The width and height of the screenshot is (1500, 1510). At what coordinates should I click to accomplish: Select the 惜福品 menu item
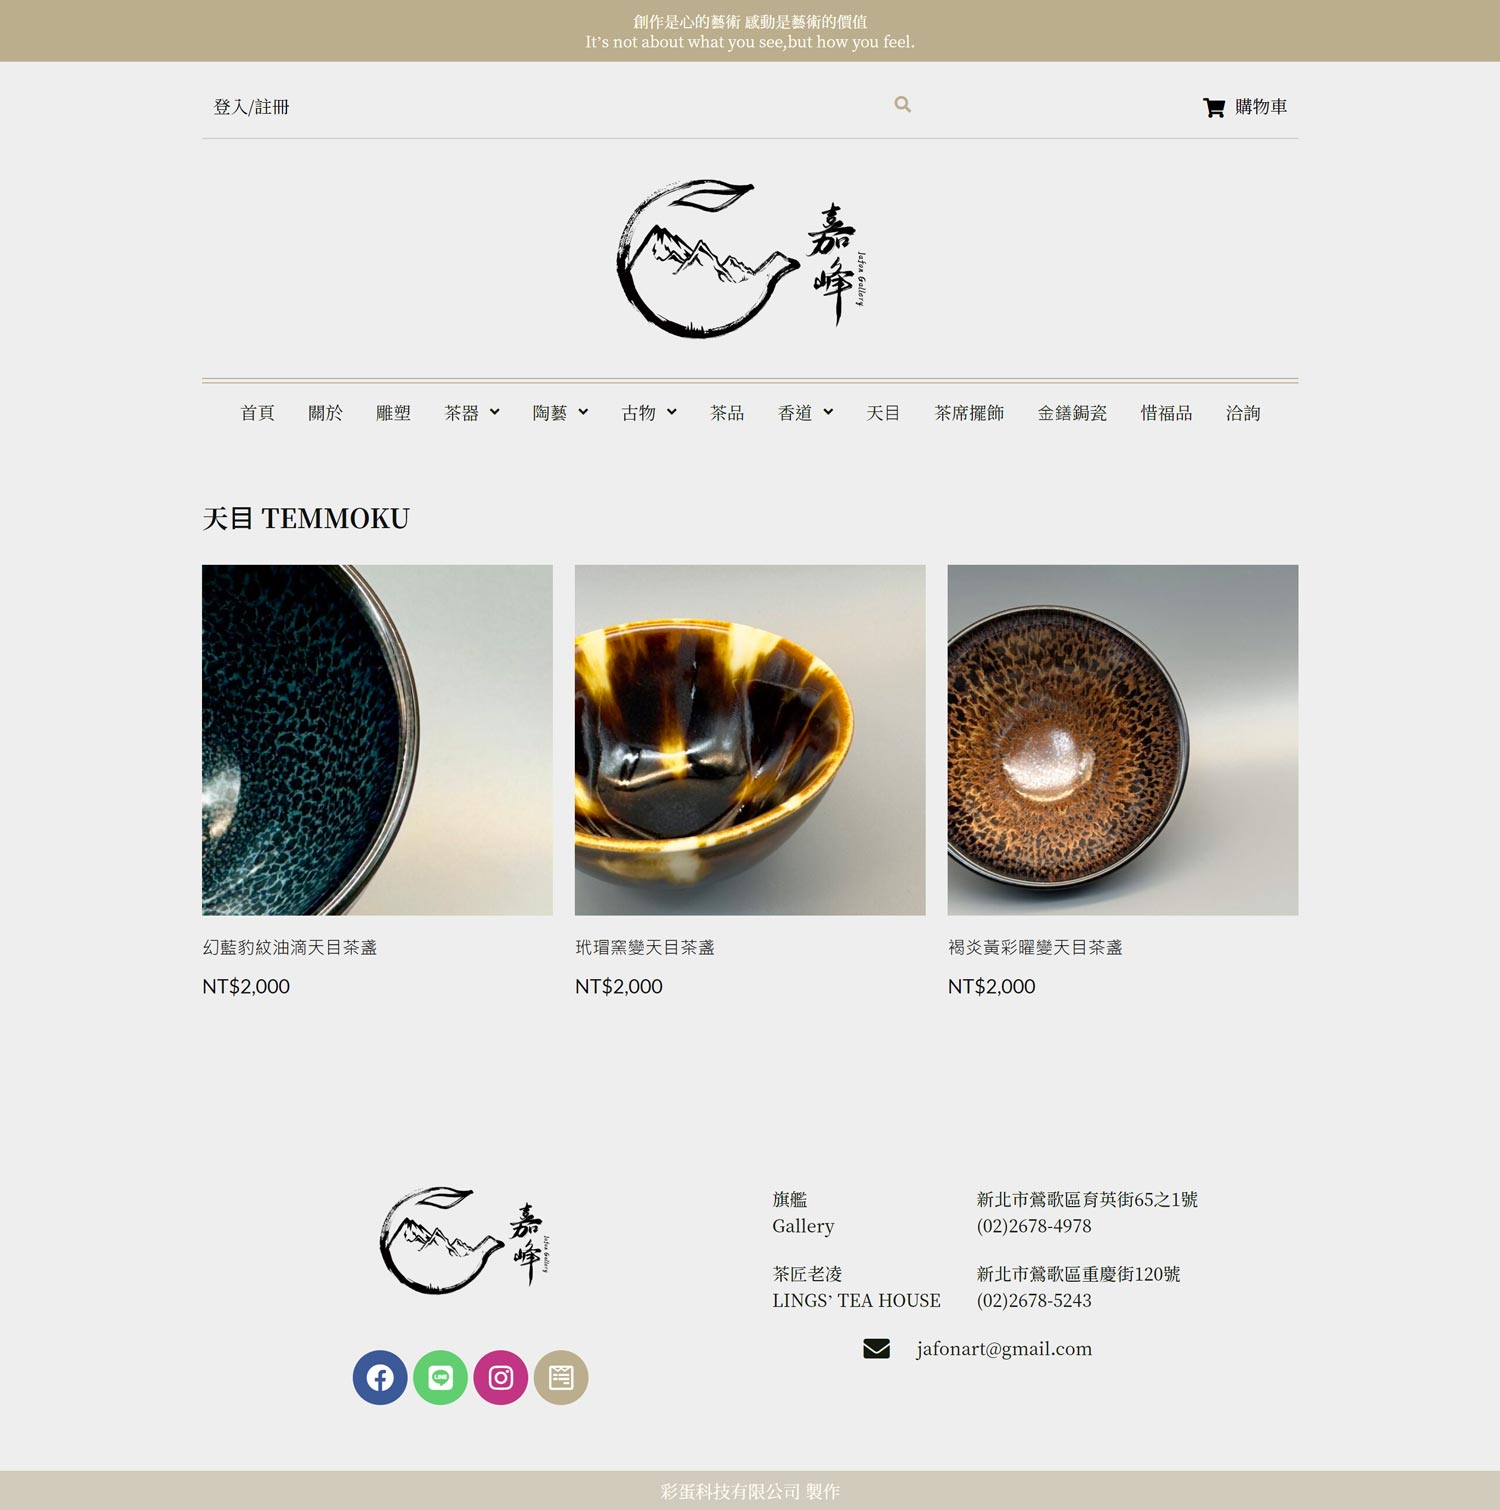[x=1166, y=413]
